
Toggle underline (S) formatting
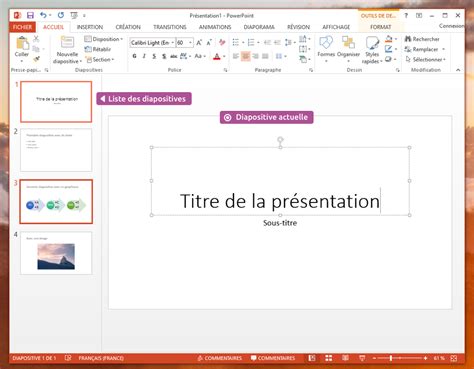(x=154, y=56)
